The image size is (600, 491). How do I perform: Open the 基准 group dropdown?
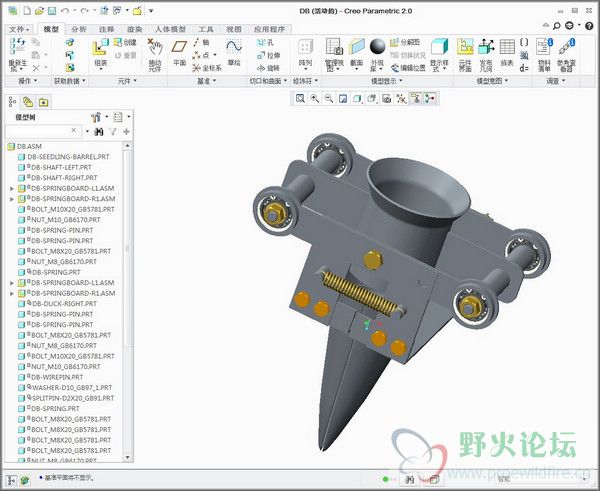pyautogui.click(x=207, y=81)
